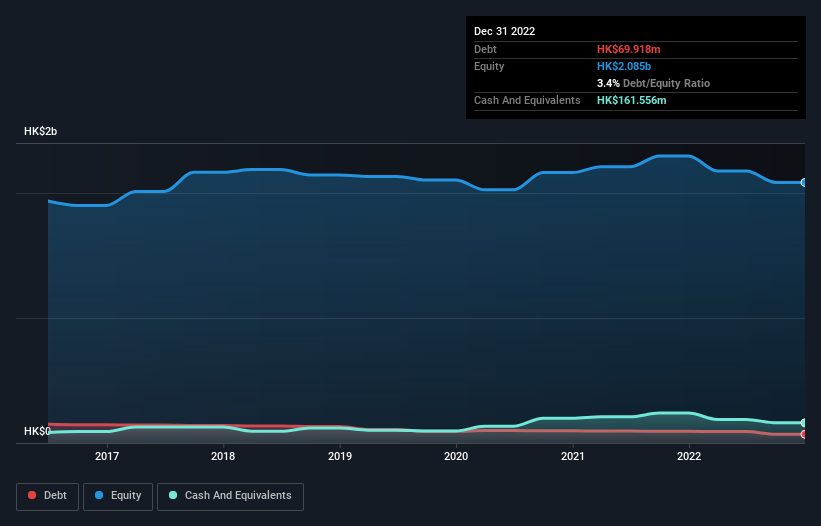This screenshot has height=526, width=821.
Task: Toggle the Debt series in the legend
Action: [48, 496]
